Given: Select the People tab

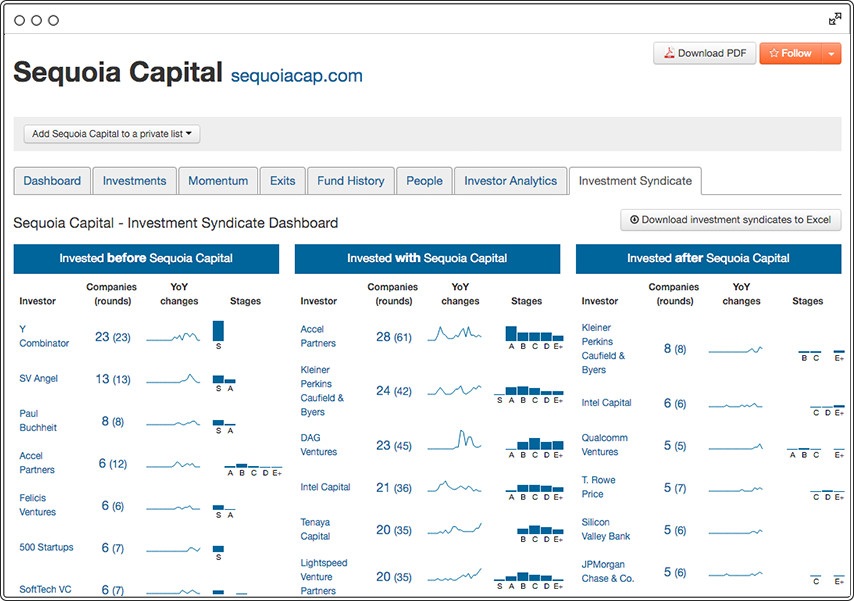Looking at the screenshot, I should [424, 181].
